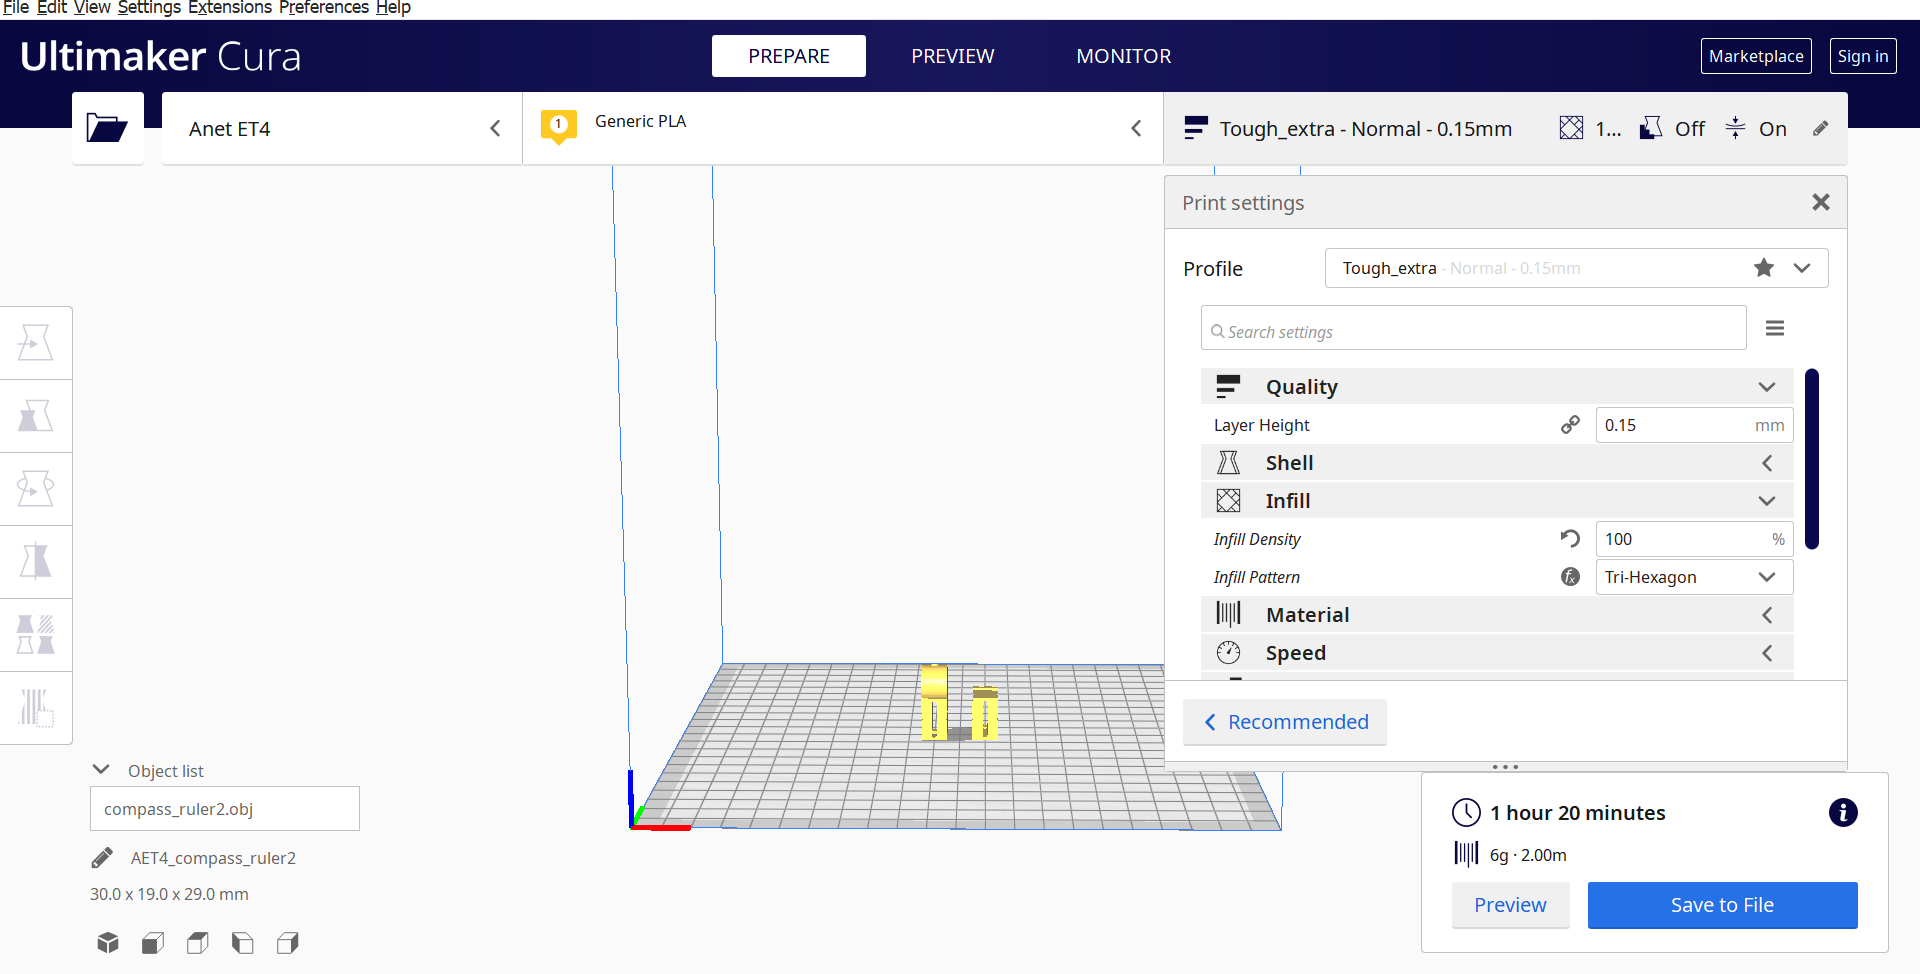This screenshot has height=974, width=1920.
Task: Switch to the isometric 3D camera view
Action: click(x=107, y=942)
